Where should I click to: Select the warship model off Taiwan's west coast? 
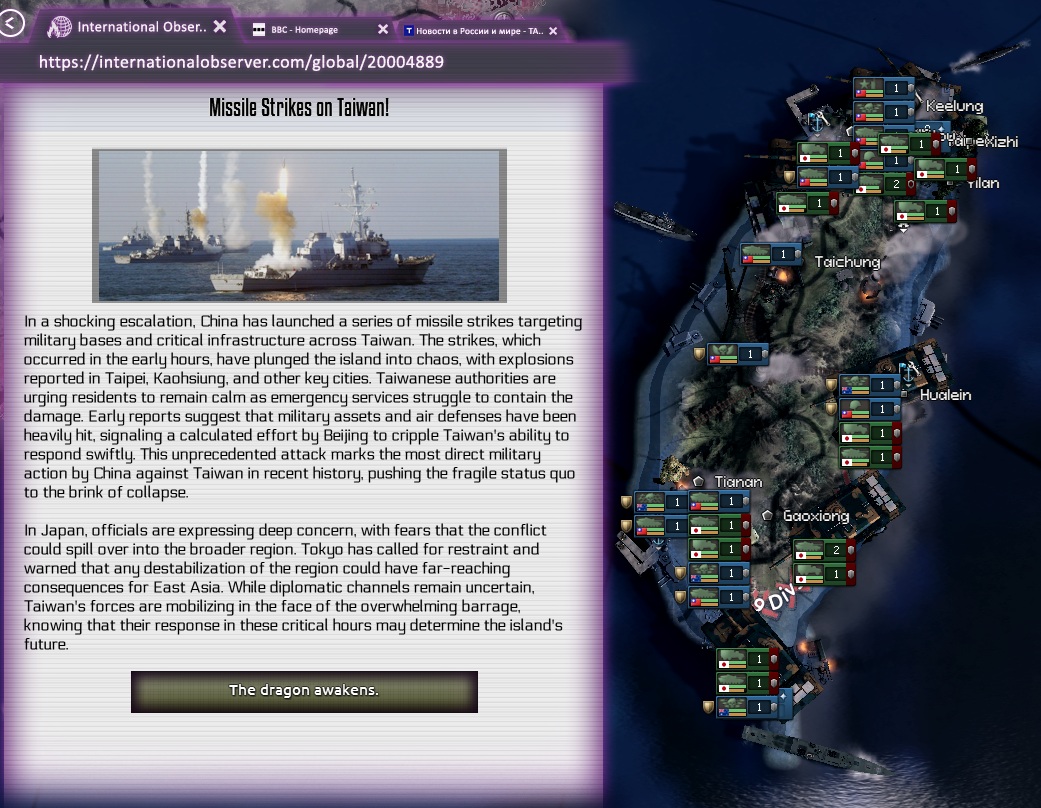[654, 220]
